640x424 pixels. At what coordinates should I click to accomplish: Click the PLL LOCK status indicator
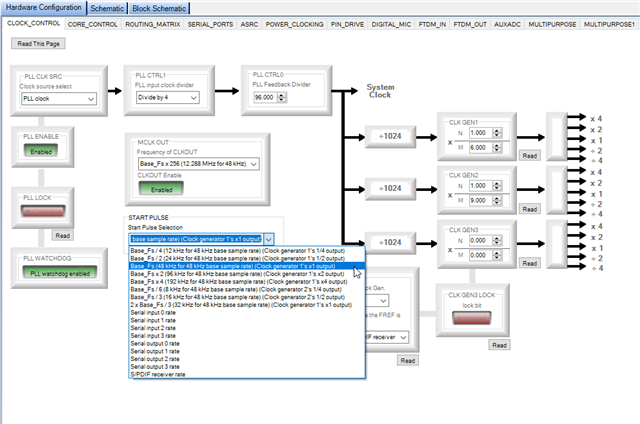coord(43,211)
